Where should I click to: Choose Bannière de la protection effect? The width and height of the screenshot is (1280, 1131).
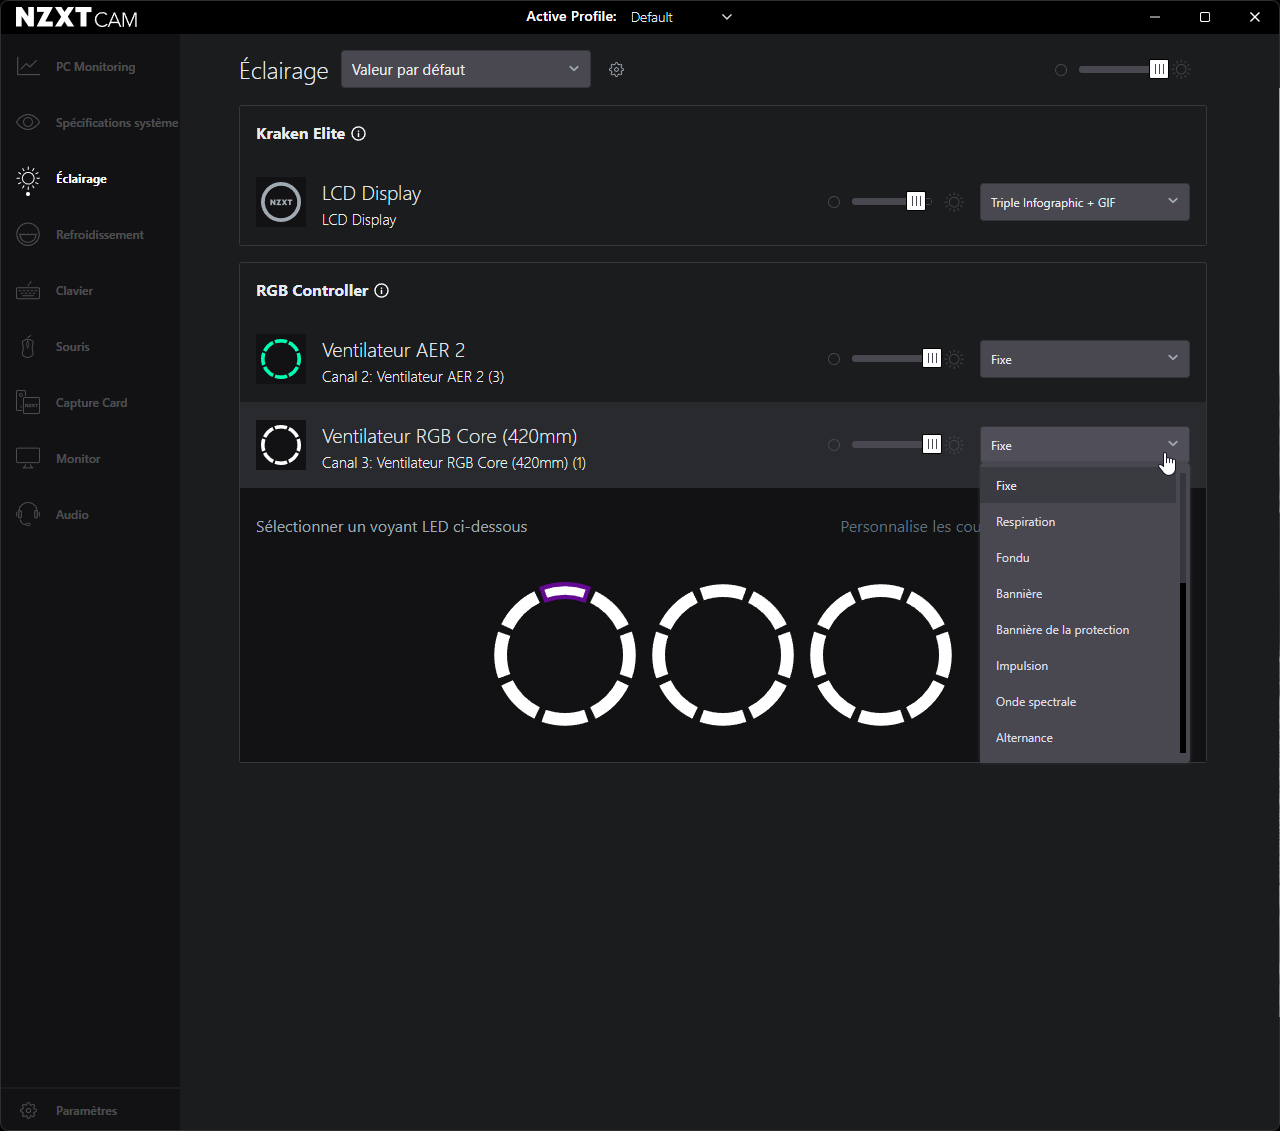pos(1080,630)
